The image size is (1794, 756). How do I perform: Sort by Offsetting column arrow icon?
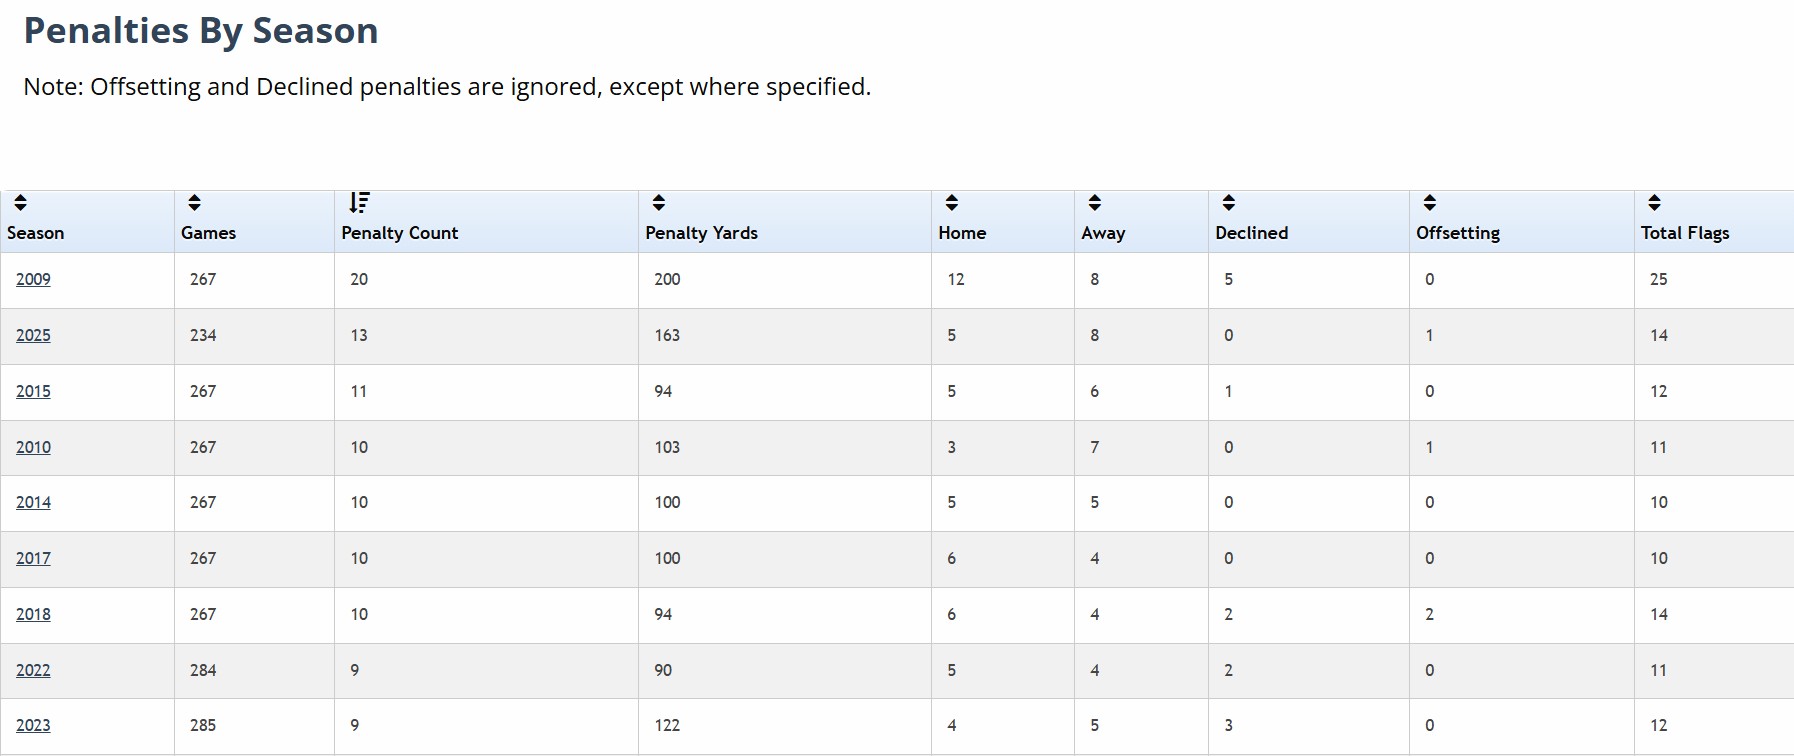click(1430, 203)
